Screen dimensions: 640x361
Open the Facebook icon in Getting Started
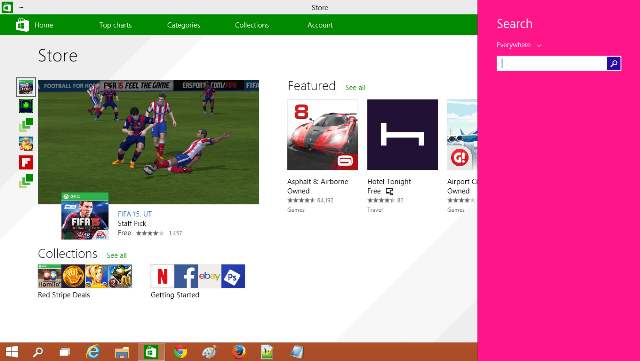click(x=186, y=276)
